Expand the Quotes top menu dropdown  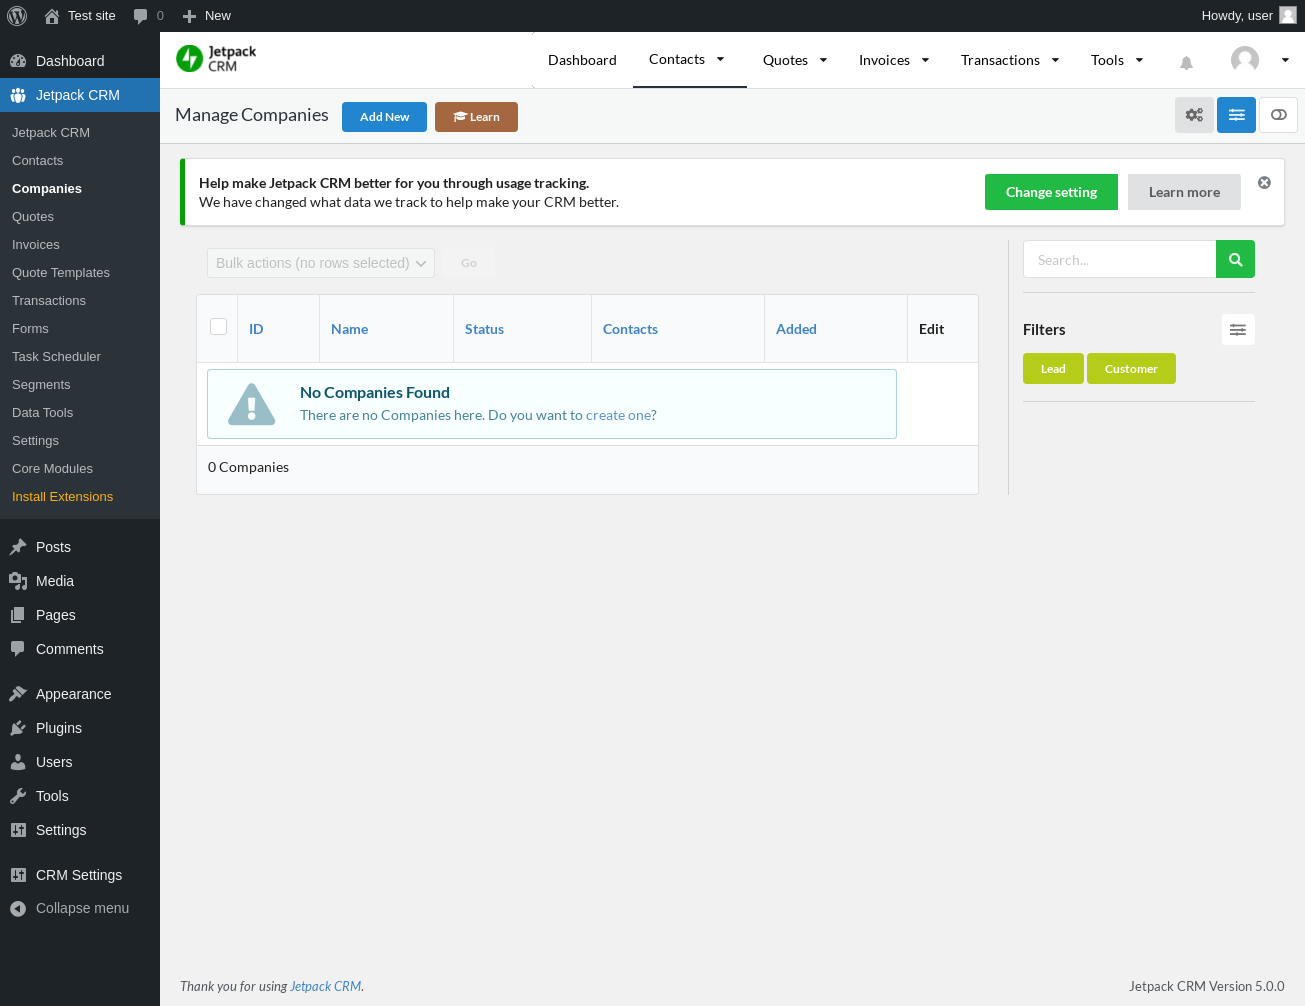(823, 60)
